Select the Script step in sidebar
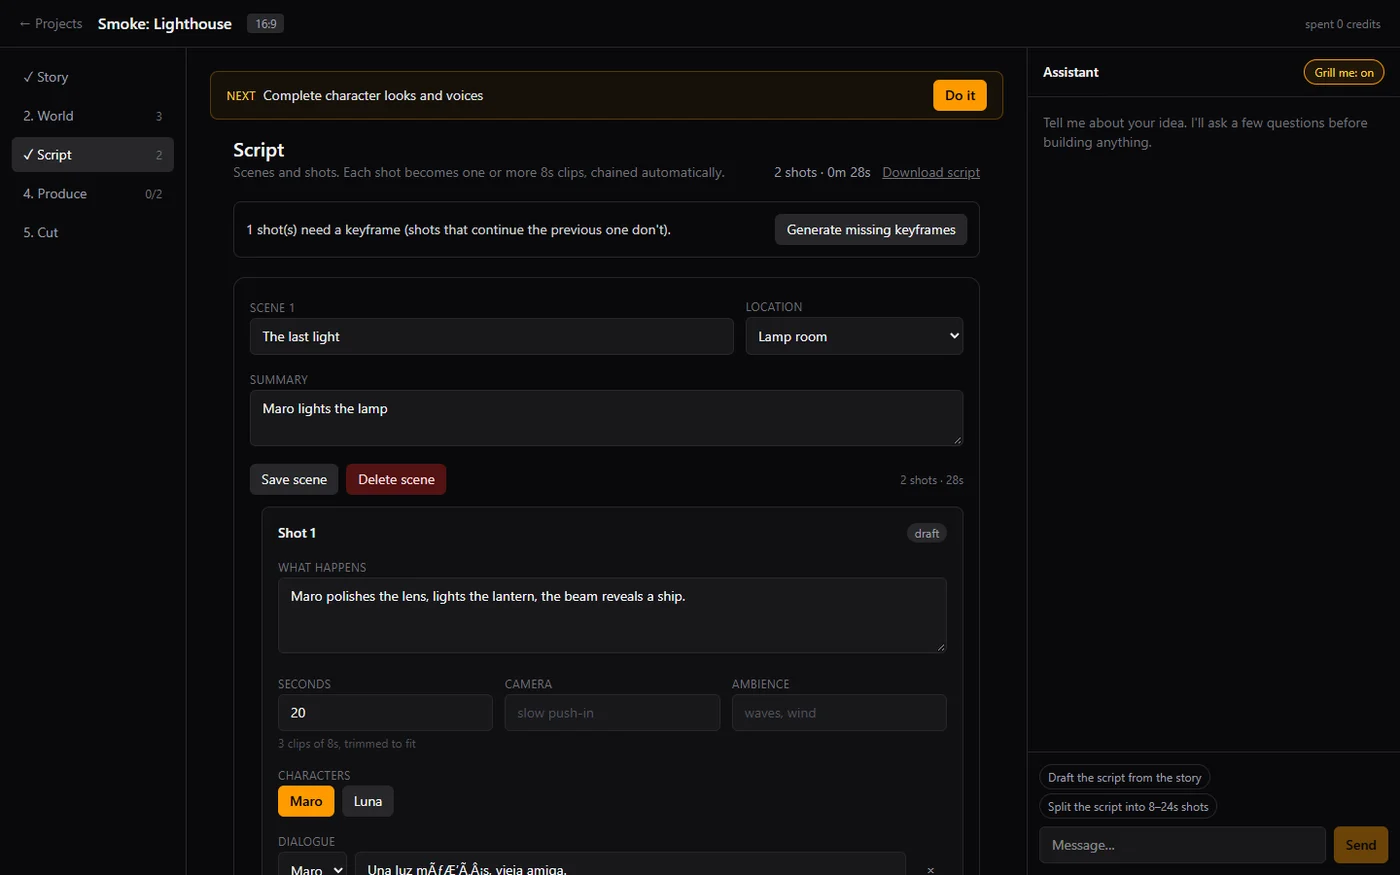The height and width of the screenshot is (875, 1400). (93, 155)
